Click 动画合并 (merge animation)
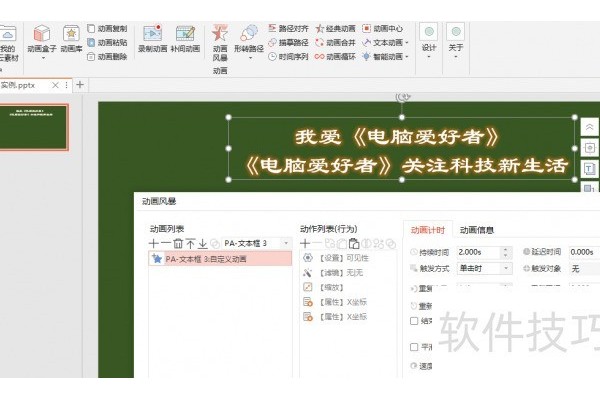Image resolution: width=600 pixels, height=400 pixels. click(336, 42)
